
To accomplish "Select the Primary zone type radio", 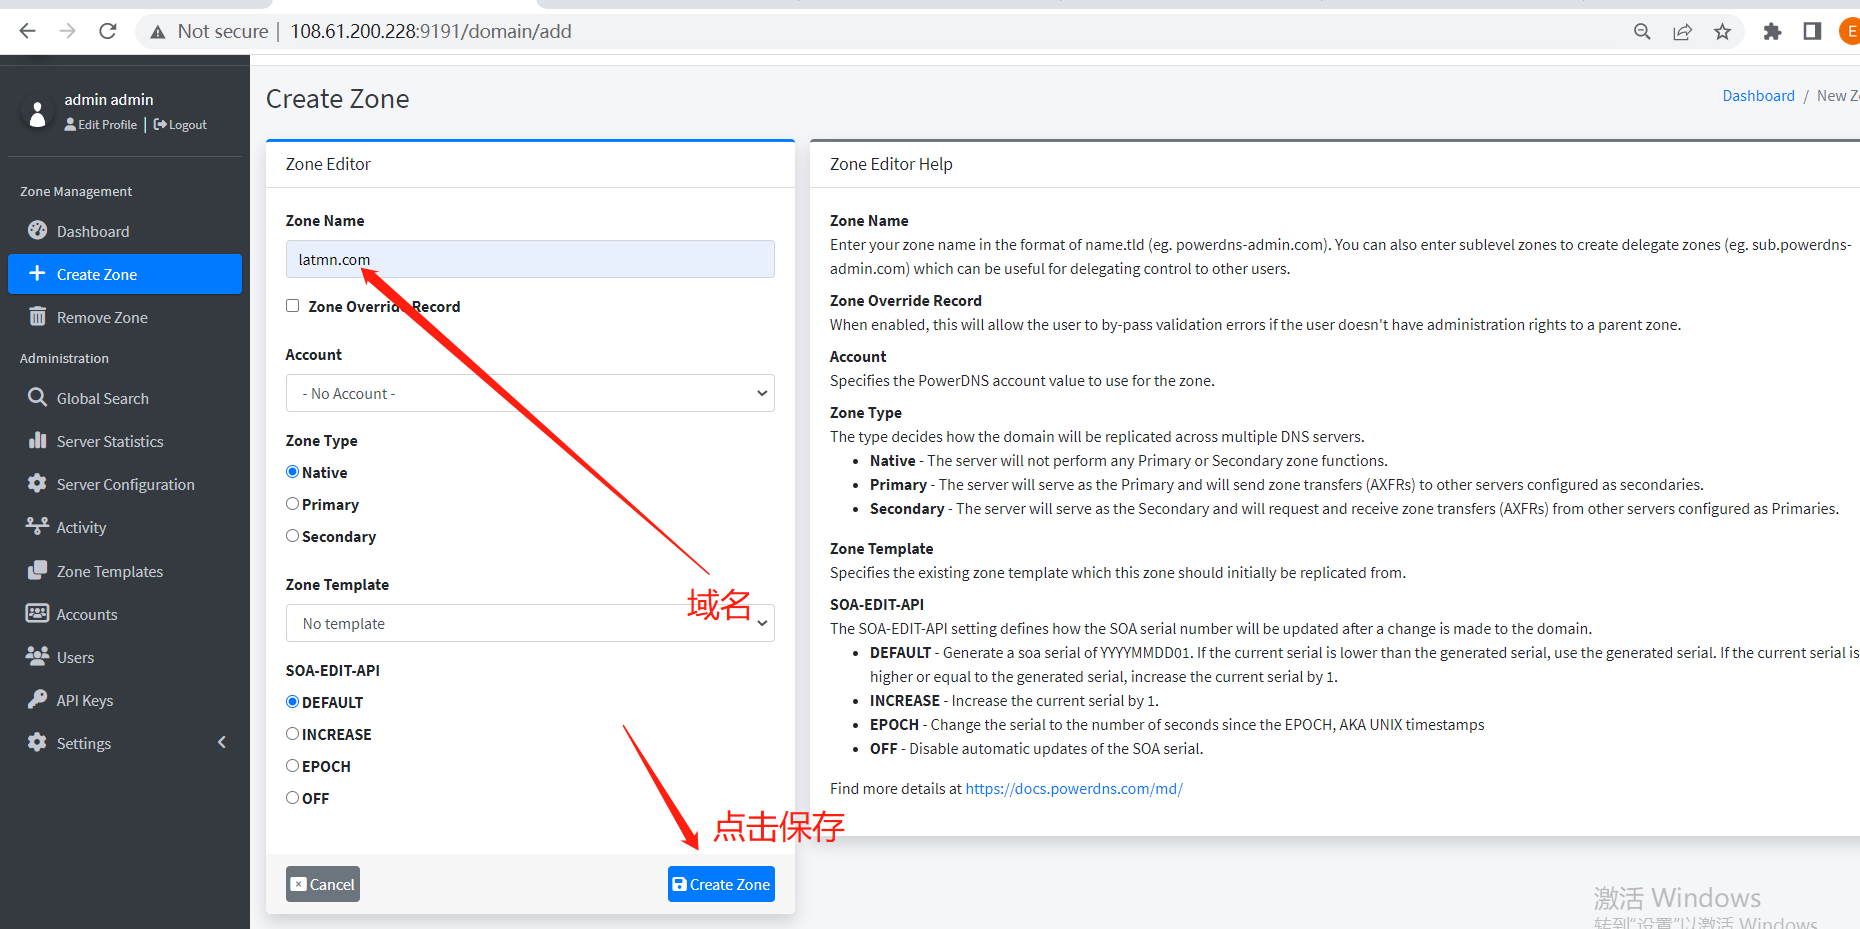I will coord(293,504).
